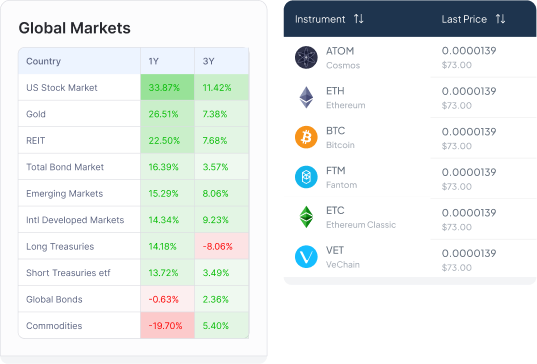Click the BTC last price value
Viewport: 537px width, 364px height.
pos(469,131)
